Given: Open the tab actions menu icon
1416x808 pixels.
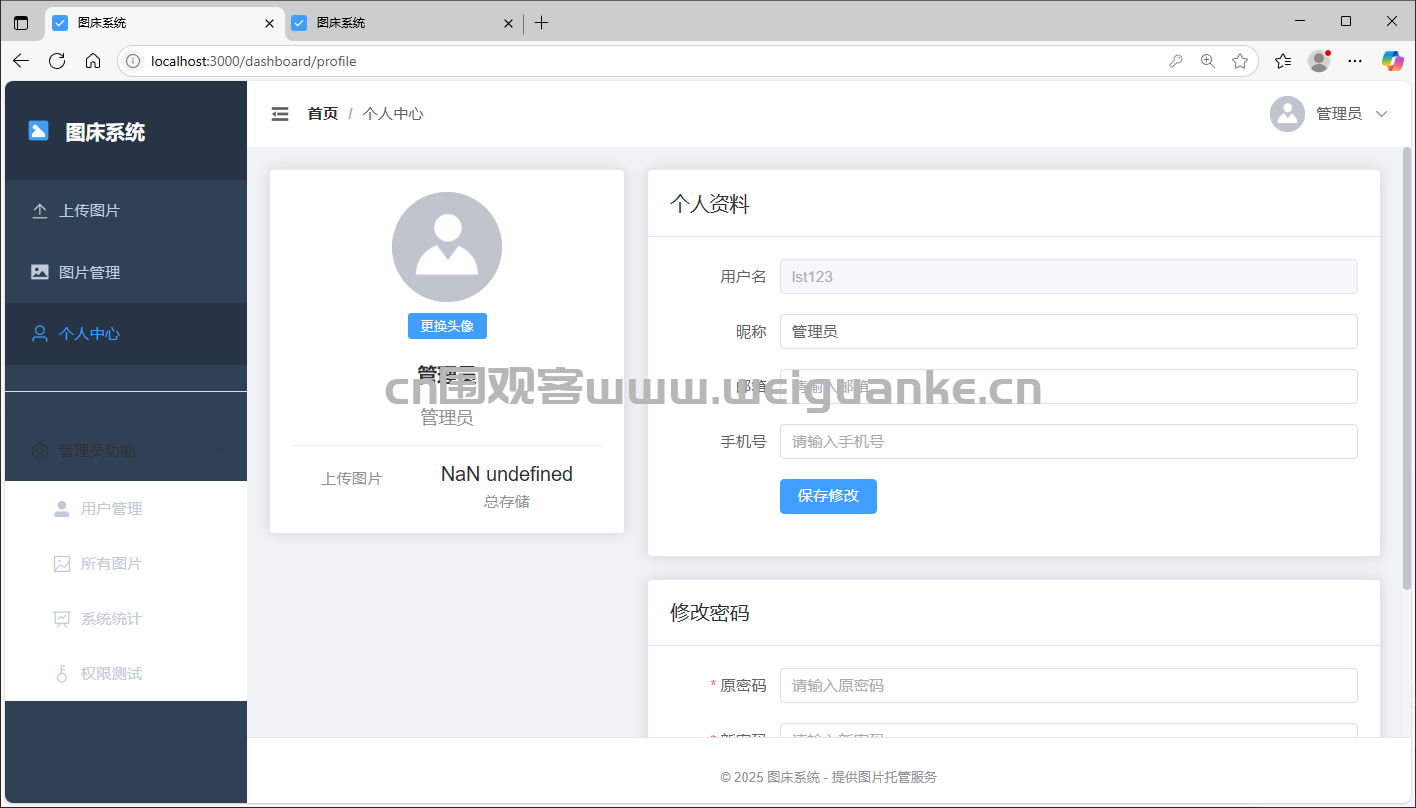Looking at the screenshot, I should (x=21, y=22).
